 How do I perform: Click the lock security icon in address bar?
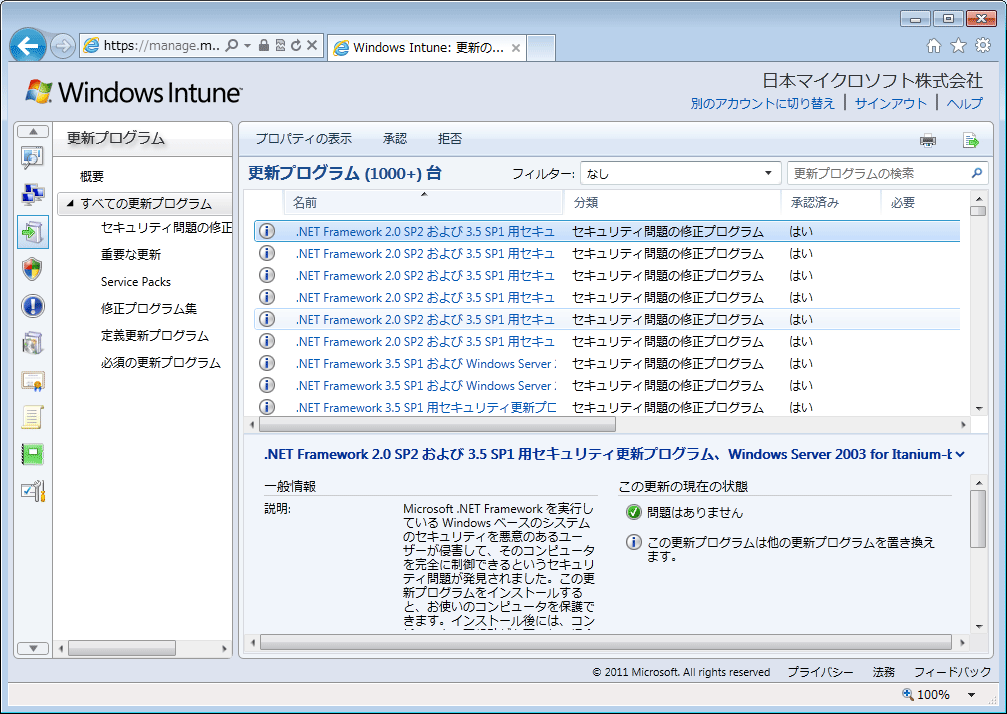(264, 45)
